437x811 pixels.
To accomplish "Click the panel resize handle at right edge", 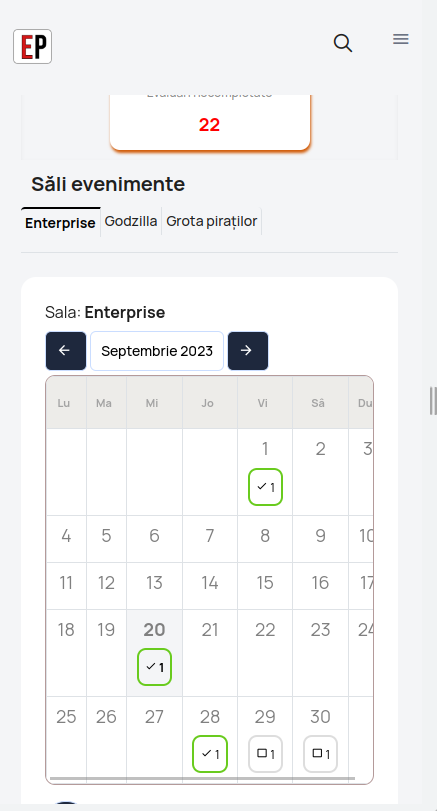I will [433, 400].
